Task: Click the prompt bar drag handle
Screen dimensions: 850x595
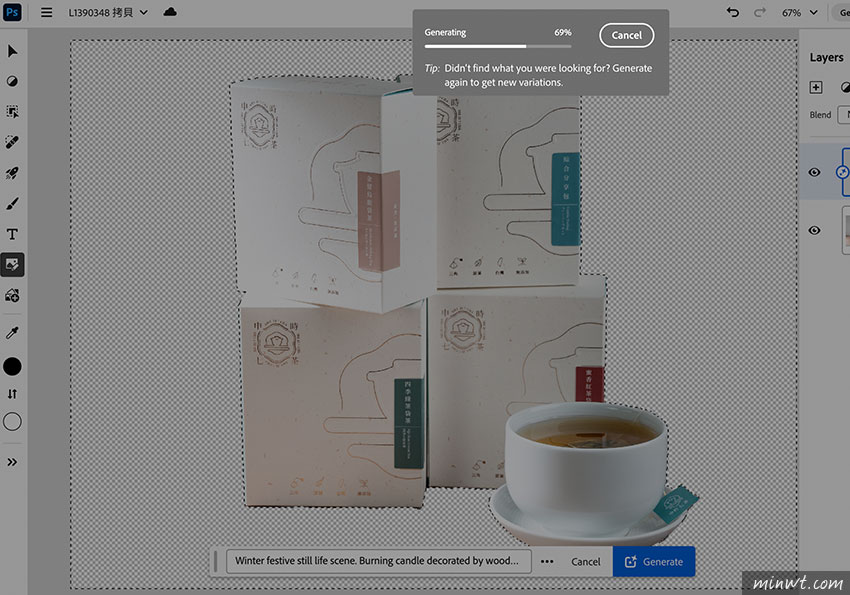Action: pos(215,561)
